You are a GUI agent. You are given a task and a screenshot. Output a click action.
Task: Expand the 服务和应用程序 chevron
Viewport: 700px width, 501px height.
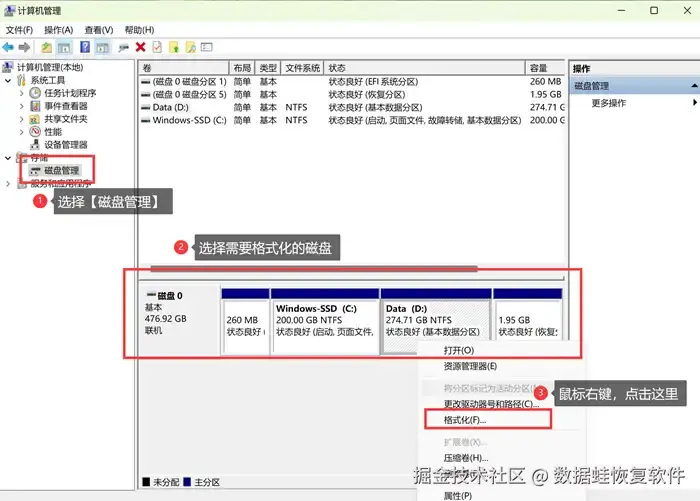coord(8,184)
